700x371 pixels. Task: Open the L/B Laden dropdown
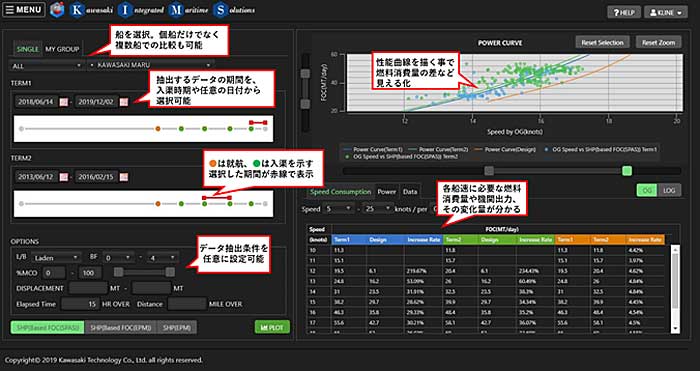(56, 258)
